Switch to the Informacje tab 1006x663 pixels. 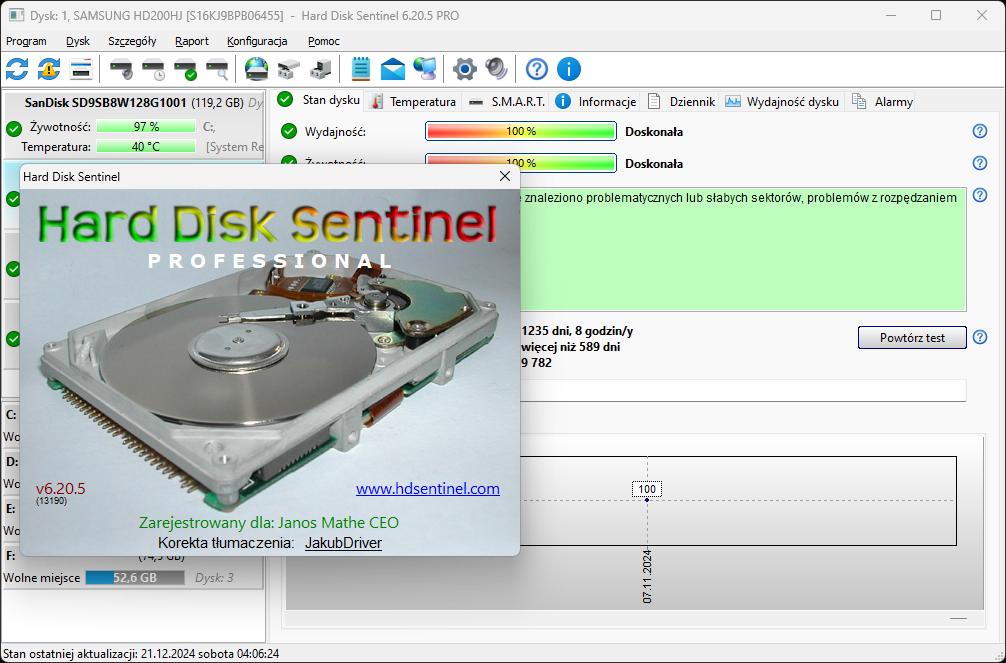click(x=596, y=101)
